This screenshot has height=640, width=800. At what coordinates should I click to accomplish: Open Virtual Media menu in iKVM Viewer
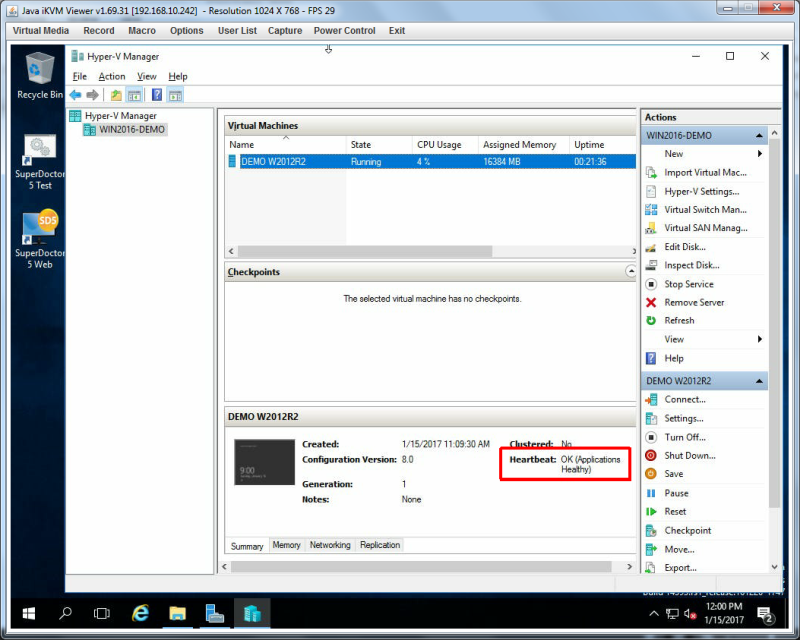[x=41, y=31]
